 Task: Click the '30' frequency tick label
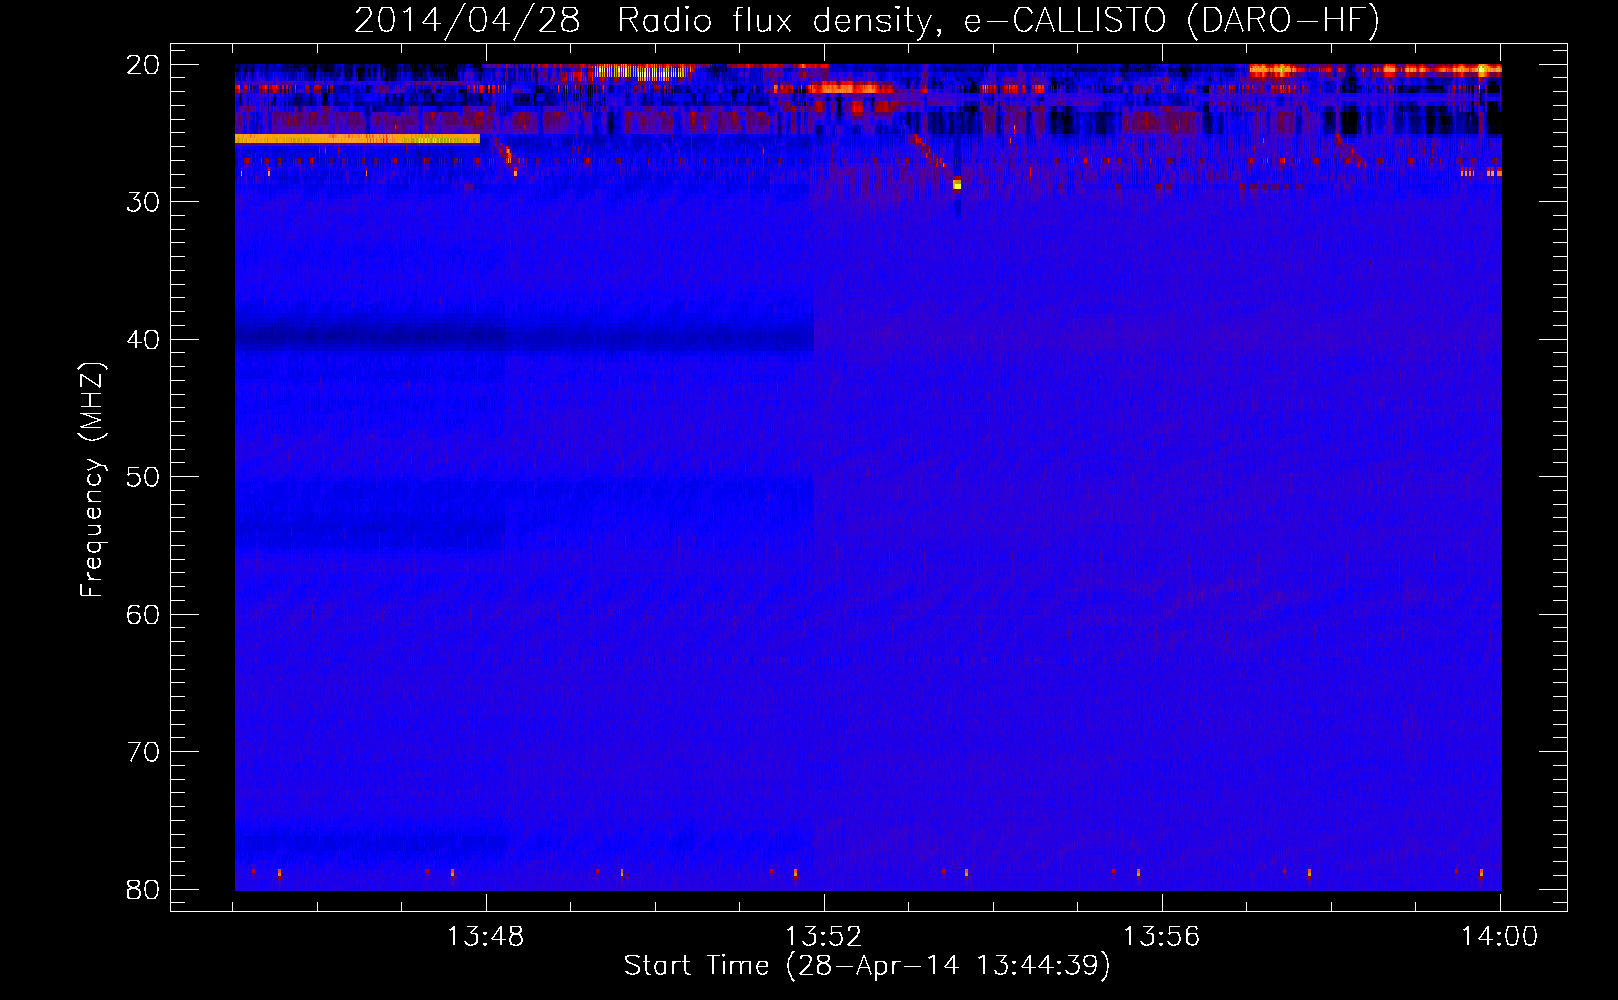(143, 202)
